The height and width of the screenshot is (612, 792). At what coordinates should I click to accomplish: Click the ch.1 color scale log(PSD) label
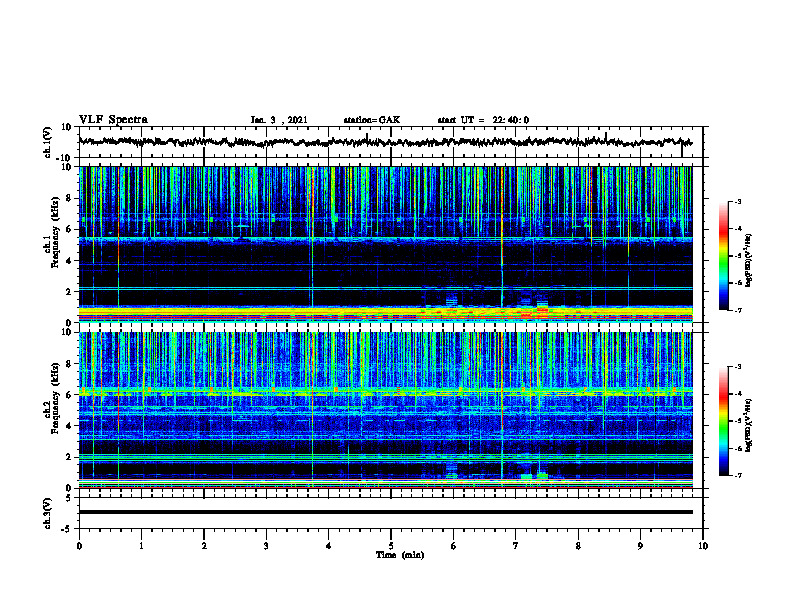point(749,261)
